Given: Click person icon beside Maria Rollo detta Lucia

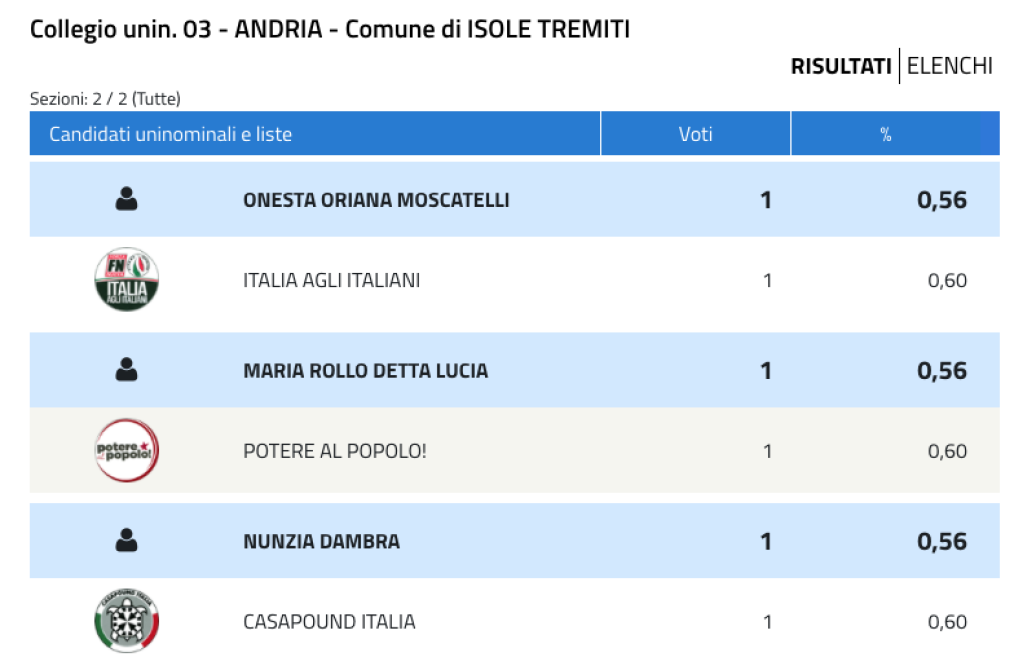Looking at the screenshot, I should [x=126, y=370].
